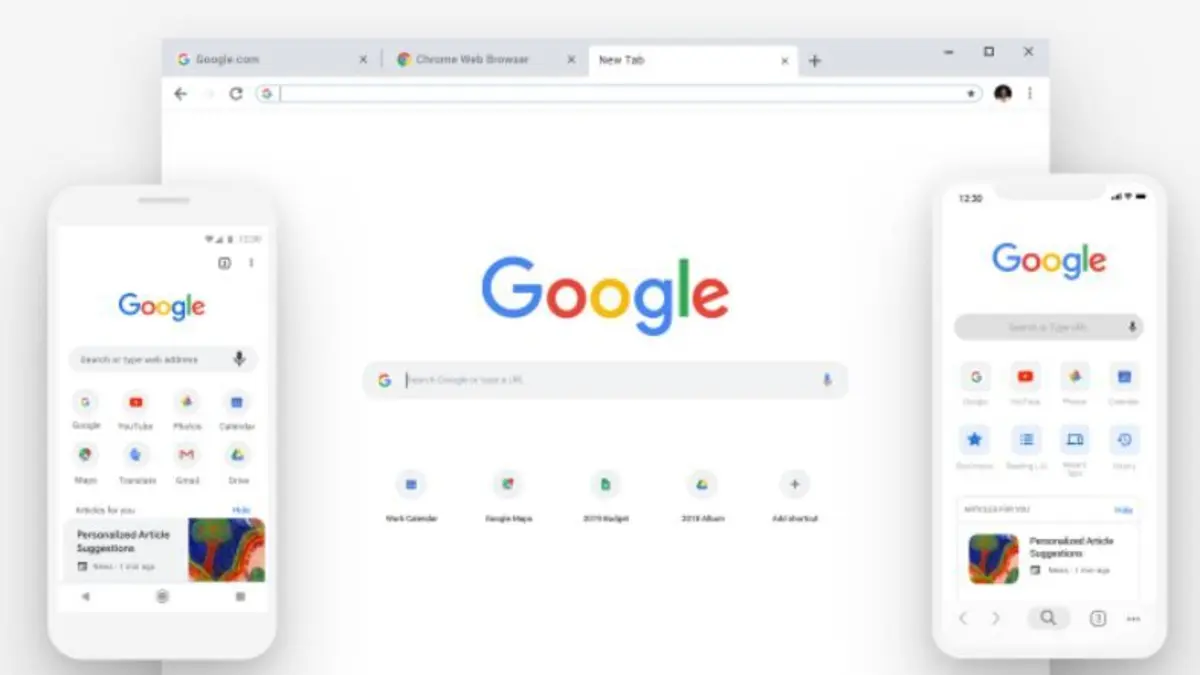Open the Work Calendar shortcut
This screenshot has height=675, width=1200.
(411, 485)
